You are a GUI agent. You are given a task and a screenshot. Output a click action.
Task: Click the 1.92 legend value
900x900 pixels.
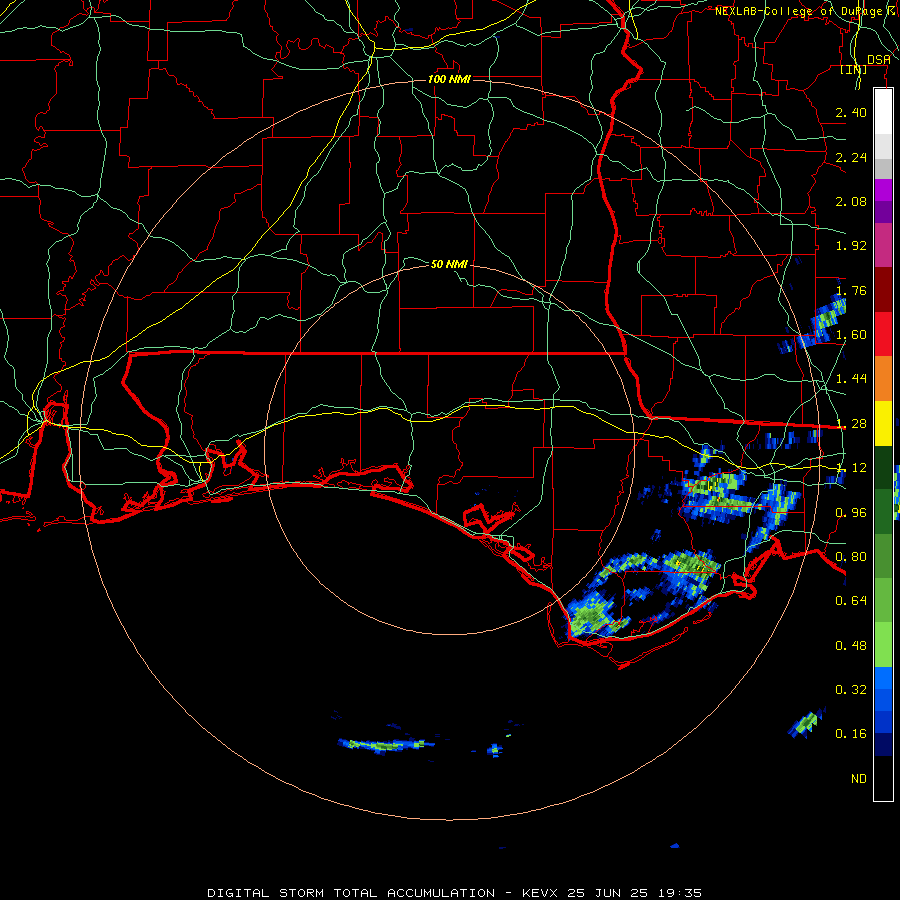pyautogui.click(x=851, y=246)
